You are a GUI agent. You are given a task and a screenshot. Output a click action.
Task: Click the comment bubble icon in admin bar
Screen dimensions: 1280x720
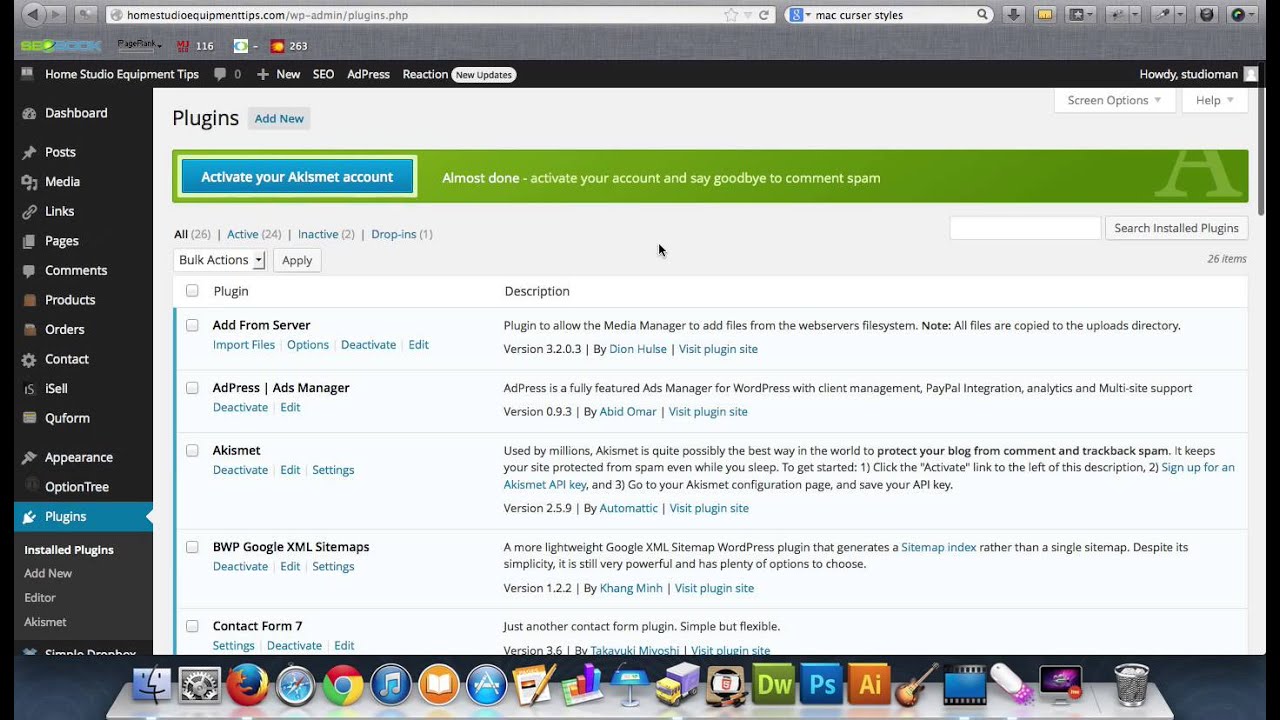coord(220,74)
